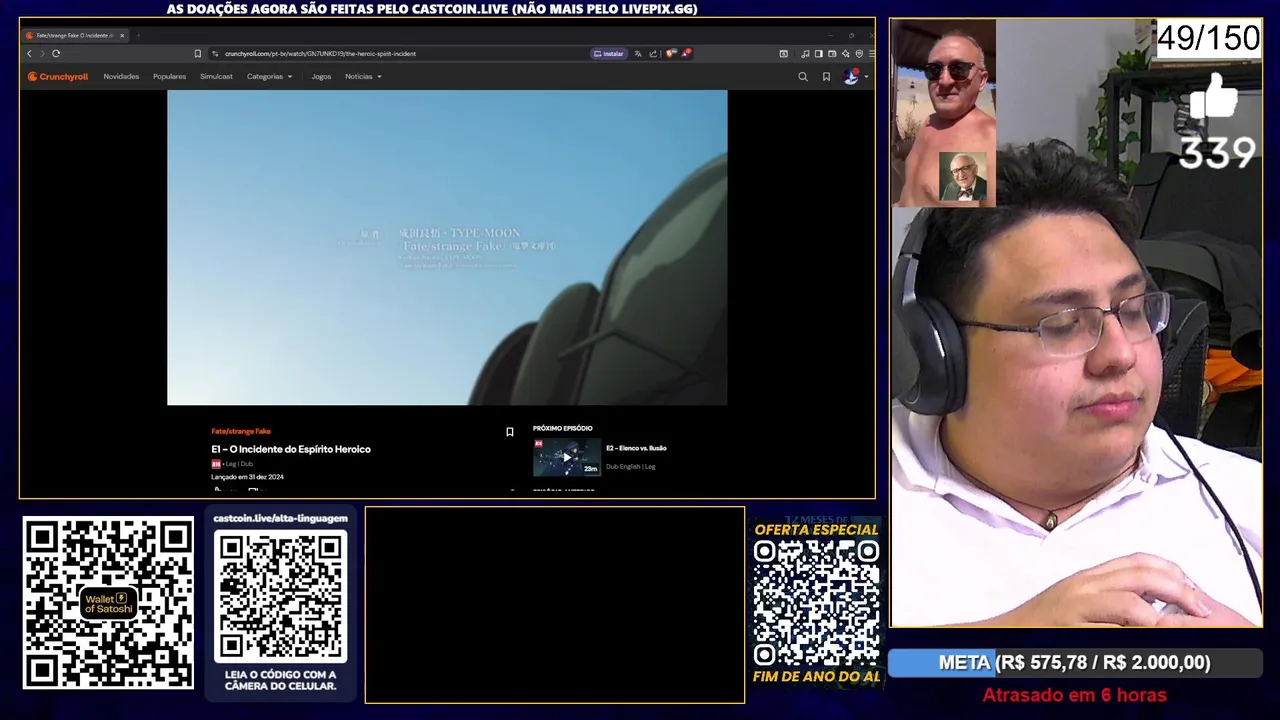Open the Simulcast menu item
Image resolution: width=1280 pixels, height=720 pixels.
[x=216, y=76]
